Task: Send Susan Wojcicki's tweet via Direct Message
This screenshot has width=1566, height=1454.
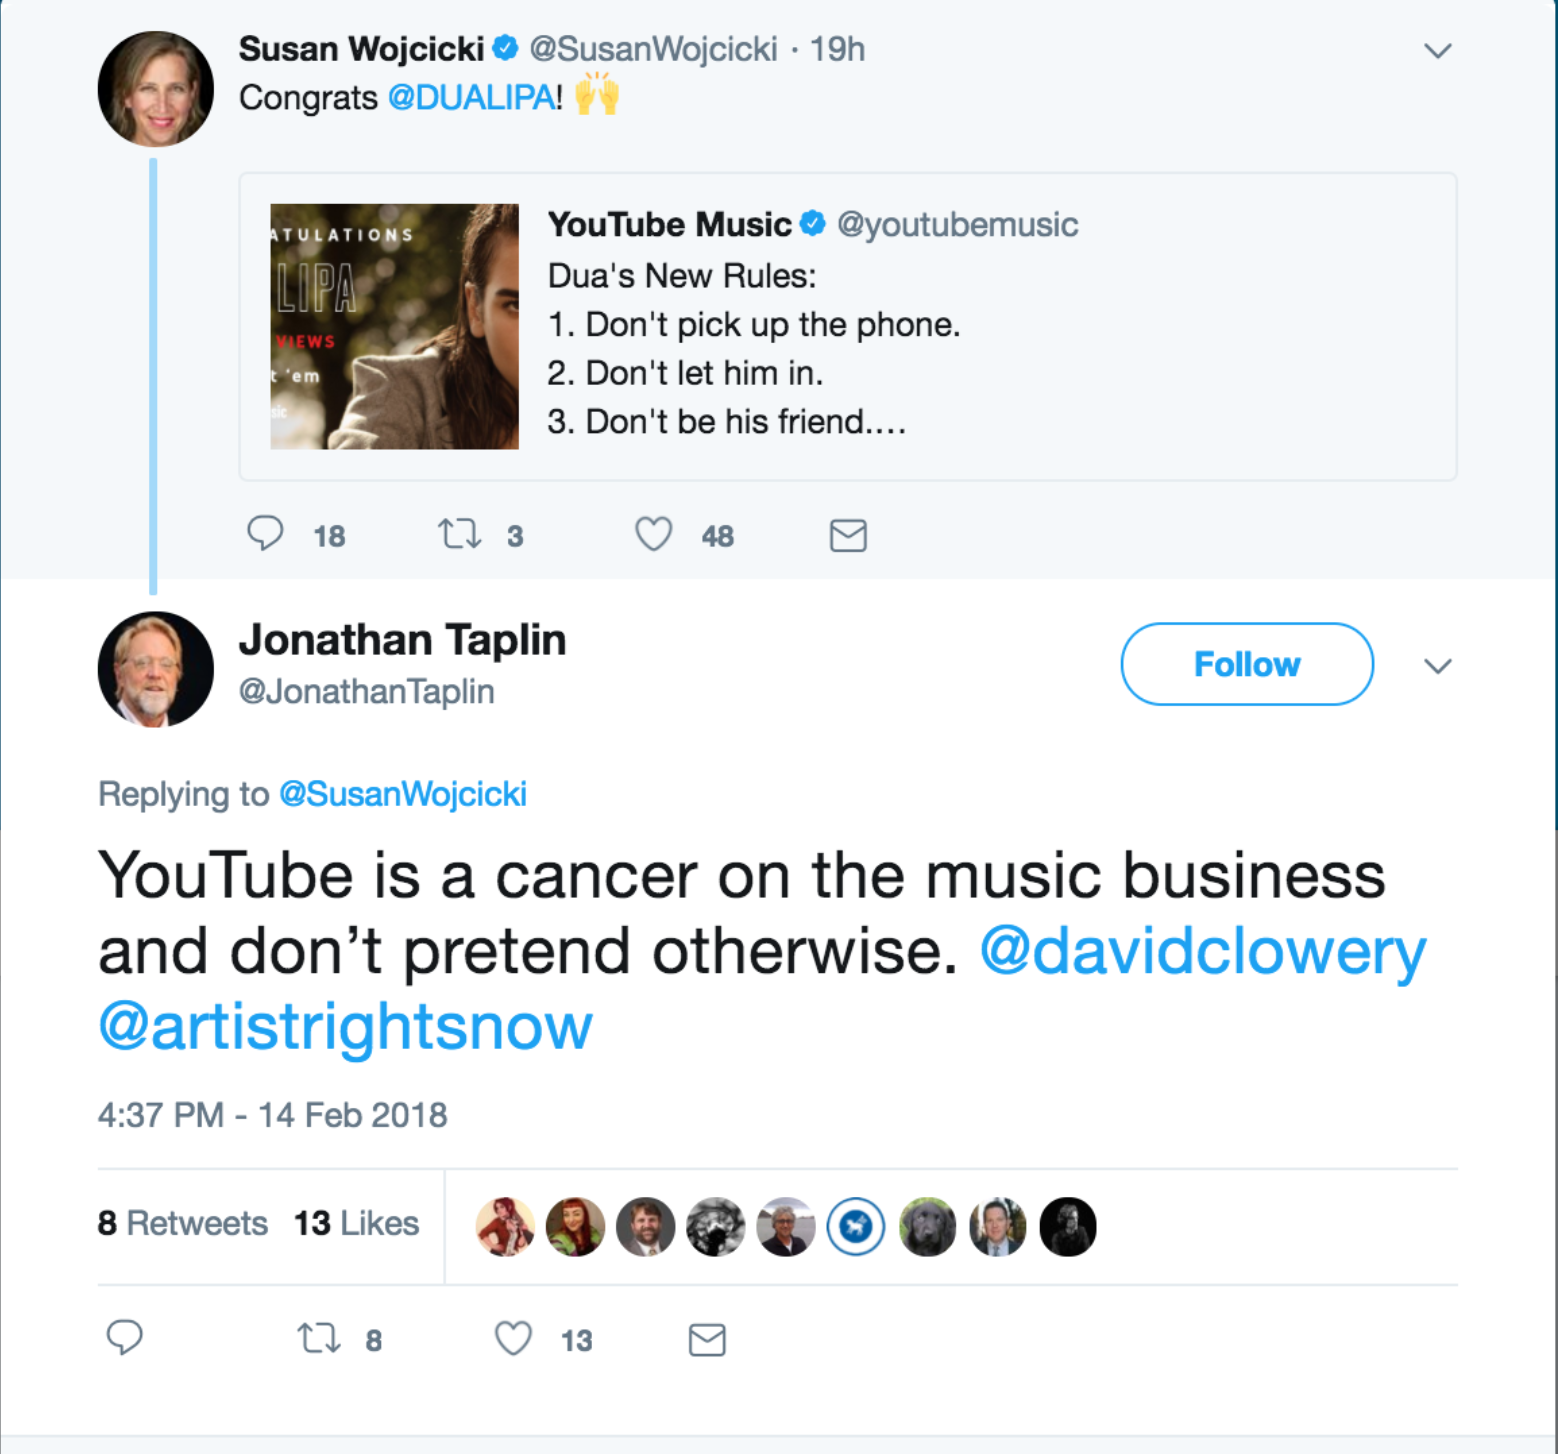Action: (847, 535)
